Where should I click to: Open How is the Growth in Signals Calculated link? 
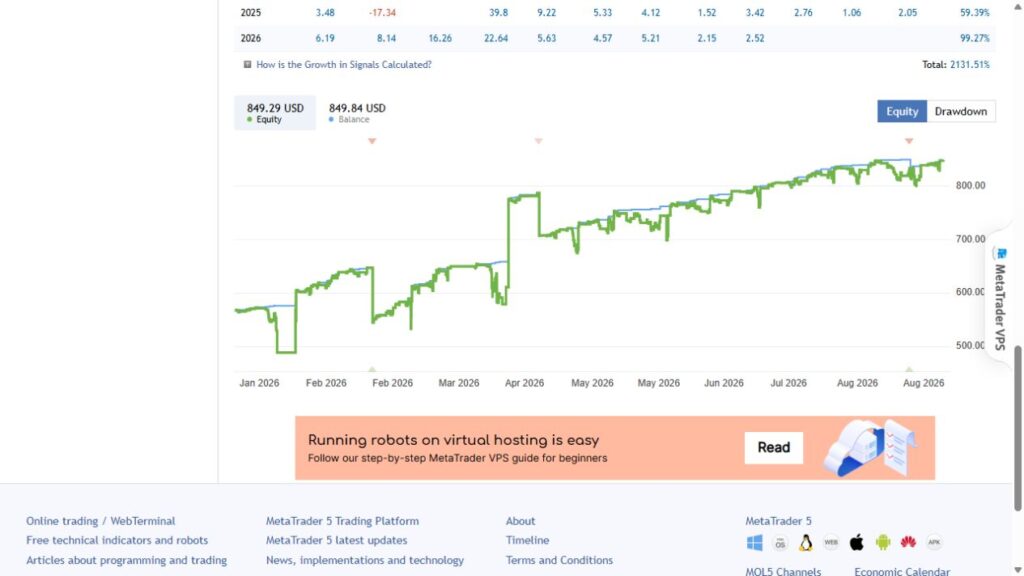(344, 65)
